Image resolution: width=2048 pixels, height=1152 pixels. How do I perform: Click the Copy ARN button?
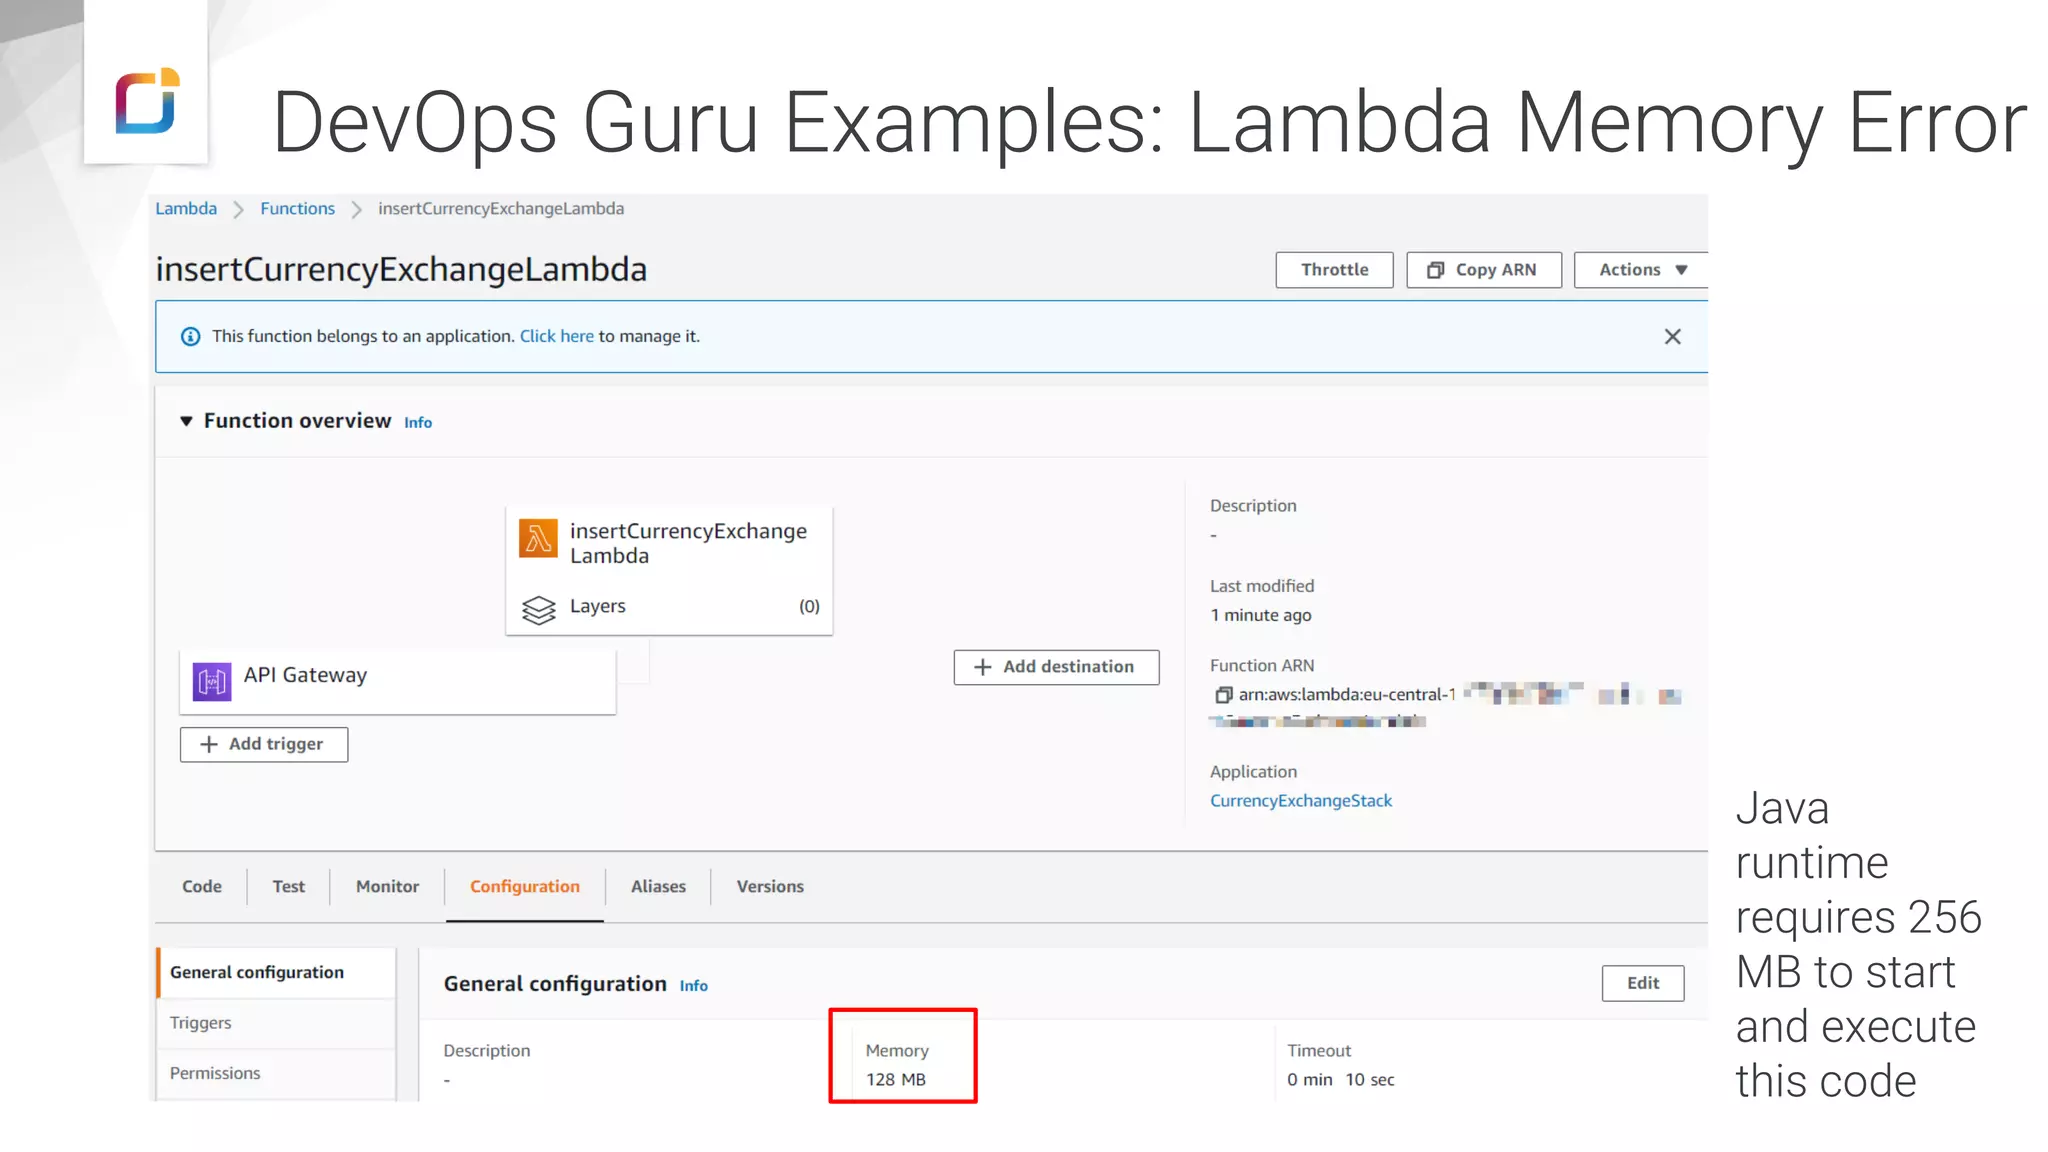pyautogui.click(x=1484, y=270)
